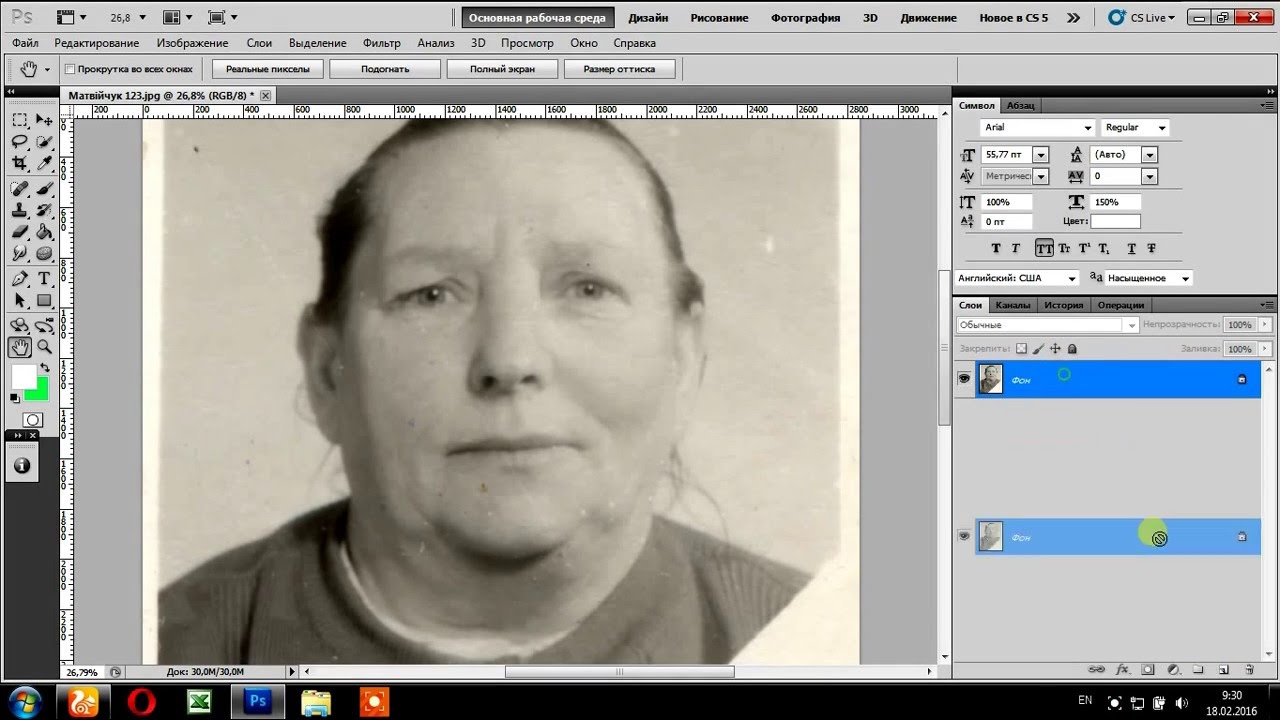Toggle lock layer position

pyautogui.click(x=1055, y=349)
